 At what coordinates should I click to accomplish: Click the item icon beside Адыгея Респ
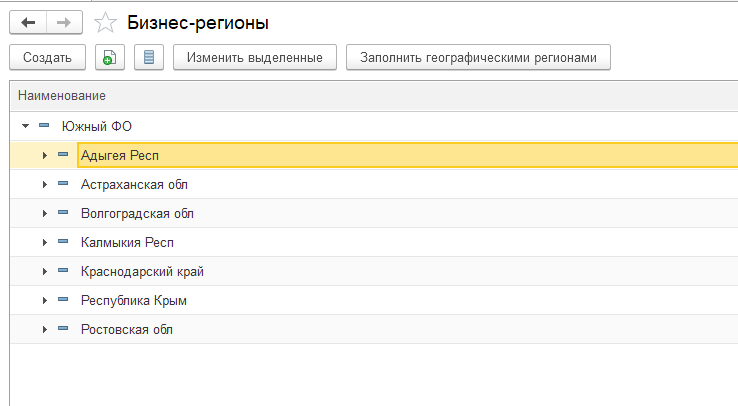(63, 154)
